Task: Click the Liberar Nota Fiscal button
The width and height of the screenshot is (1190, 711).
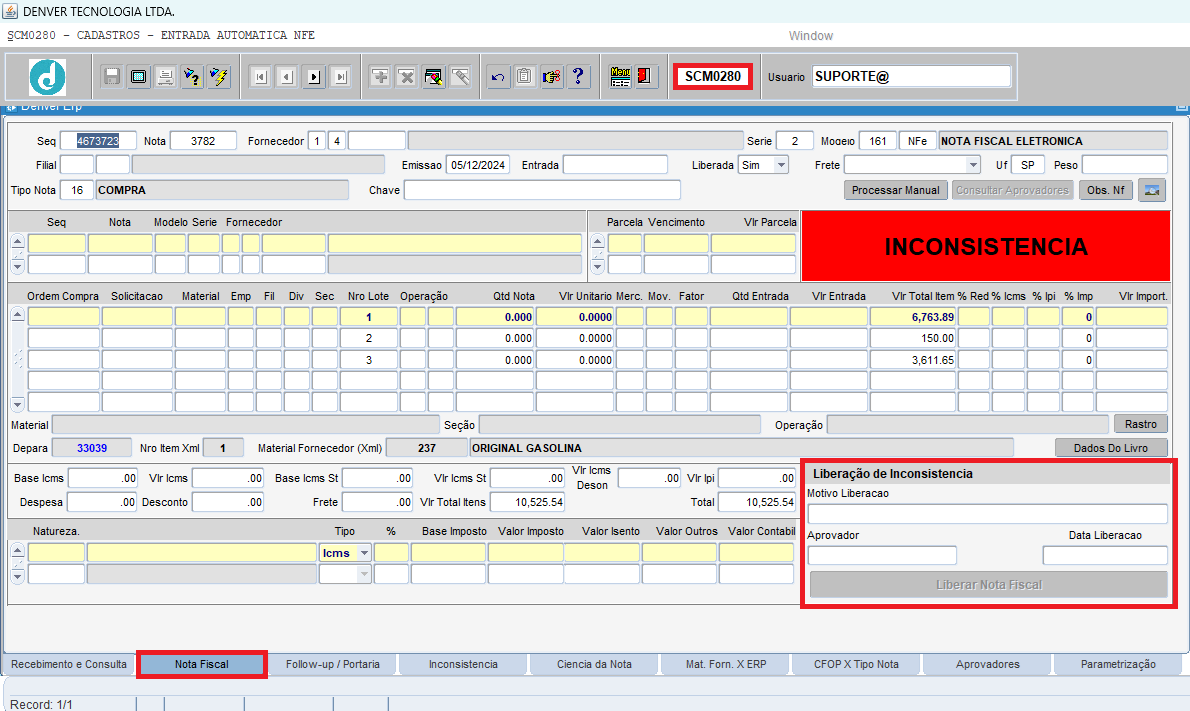Action: pos(989,585)
